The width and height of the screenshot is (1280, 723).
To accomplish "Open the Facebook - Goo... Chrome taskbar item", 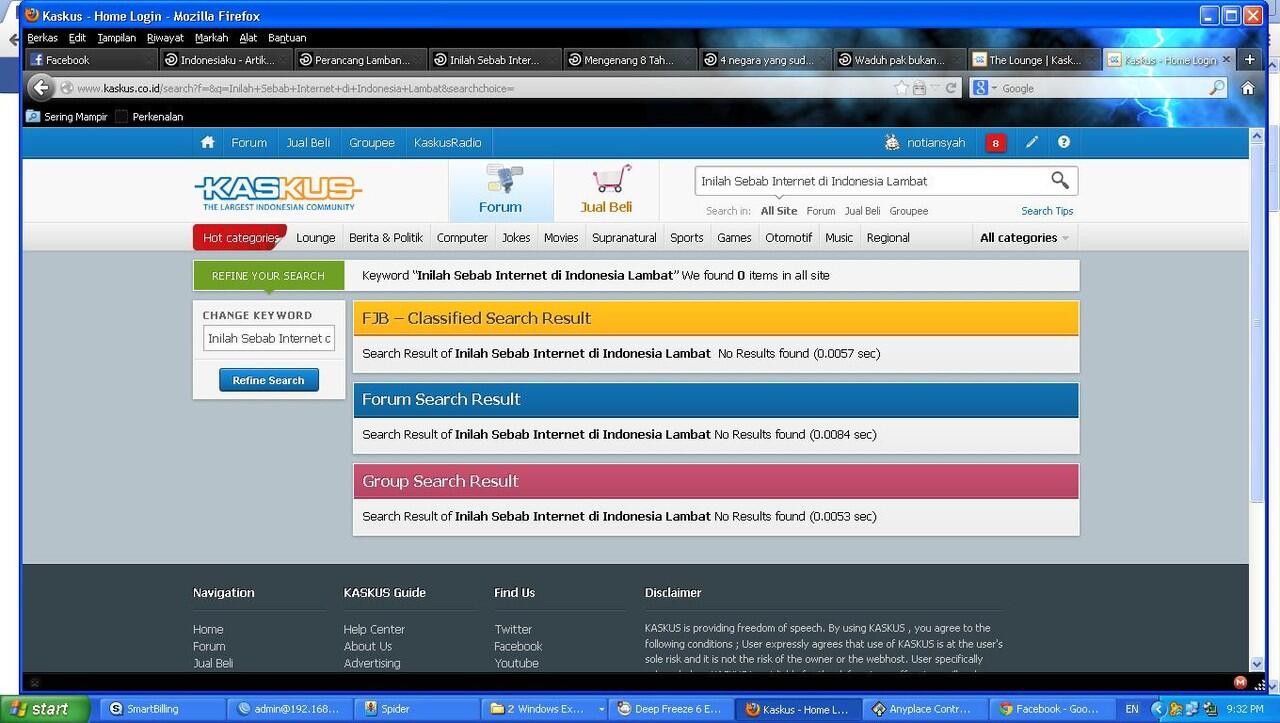I will tap(1054, 709).
